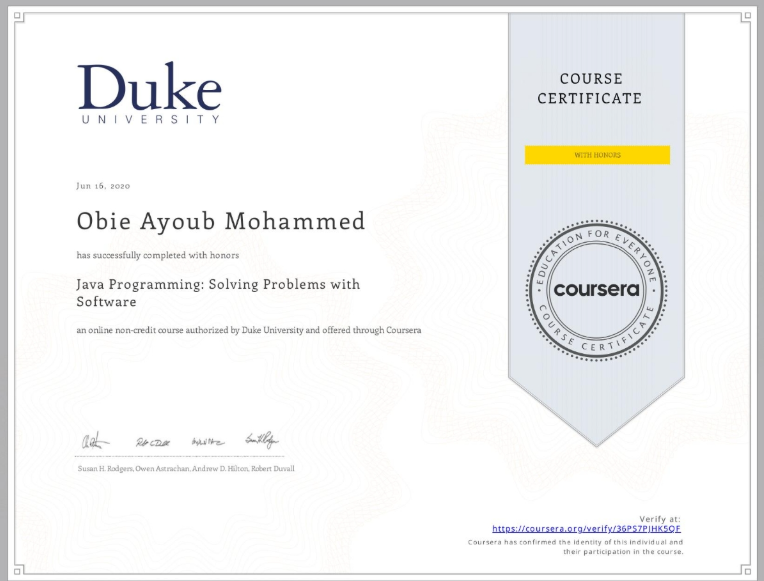
Task: Click the COURSE CERTIFICATE heading
Action: (590, 88)
